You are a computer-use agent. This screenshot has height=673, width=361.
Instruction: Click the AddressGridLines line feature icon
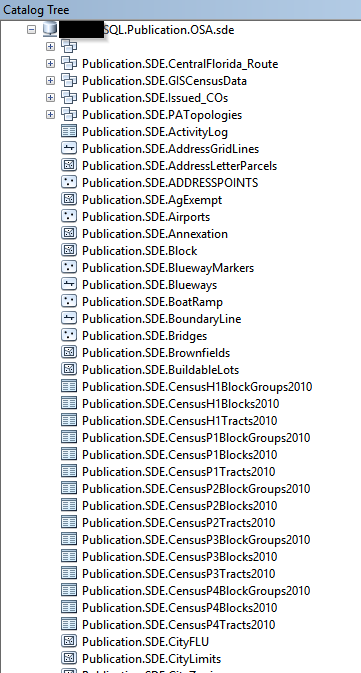[69, 149]
